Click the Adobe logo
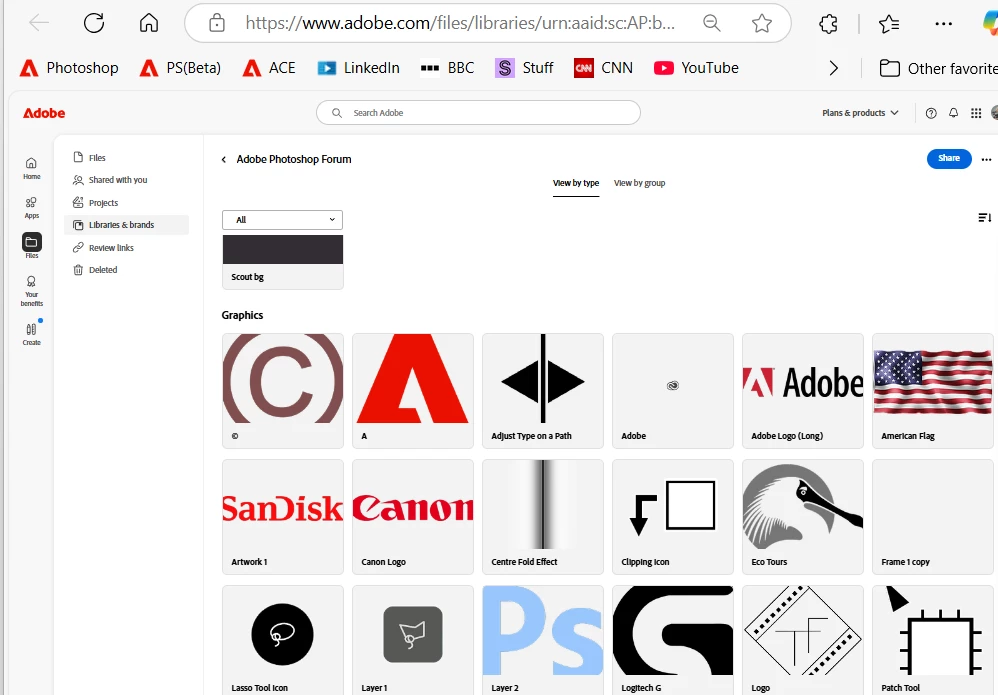998x695 pixels. (44, 113)
